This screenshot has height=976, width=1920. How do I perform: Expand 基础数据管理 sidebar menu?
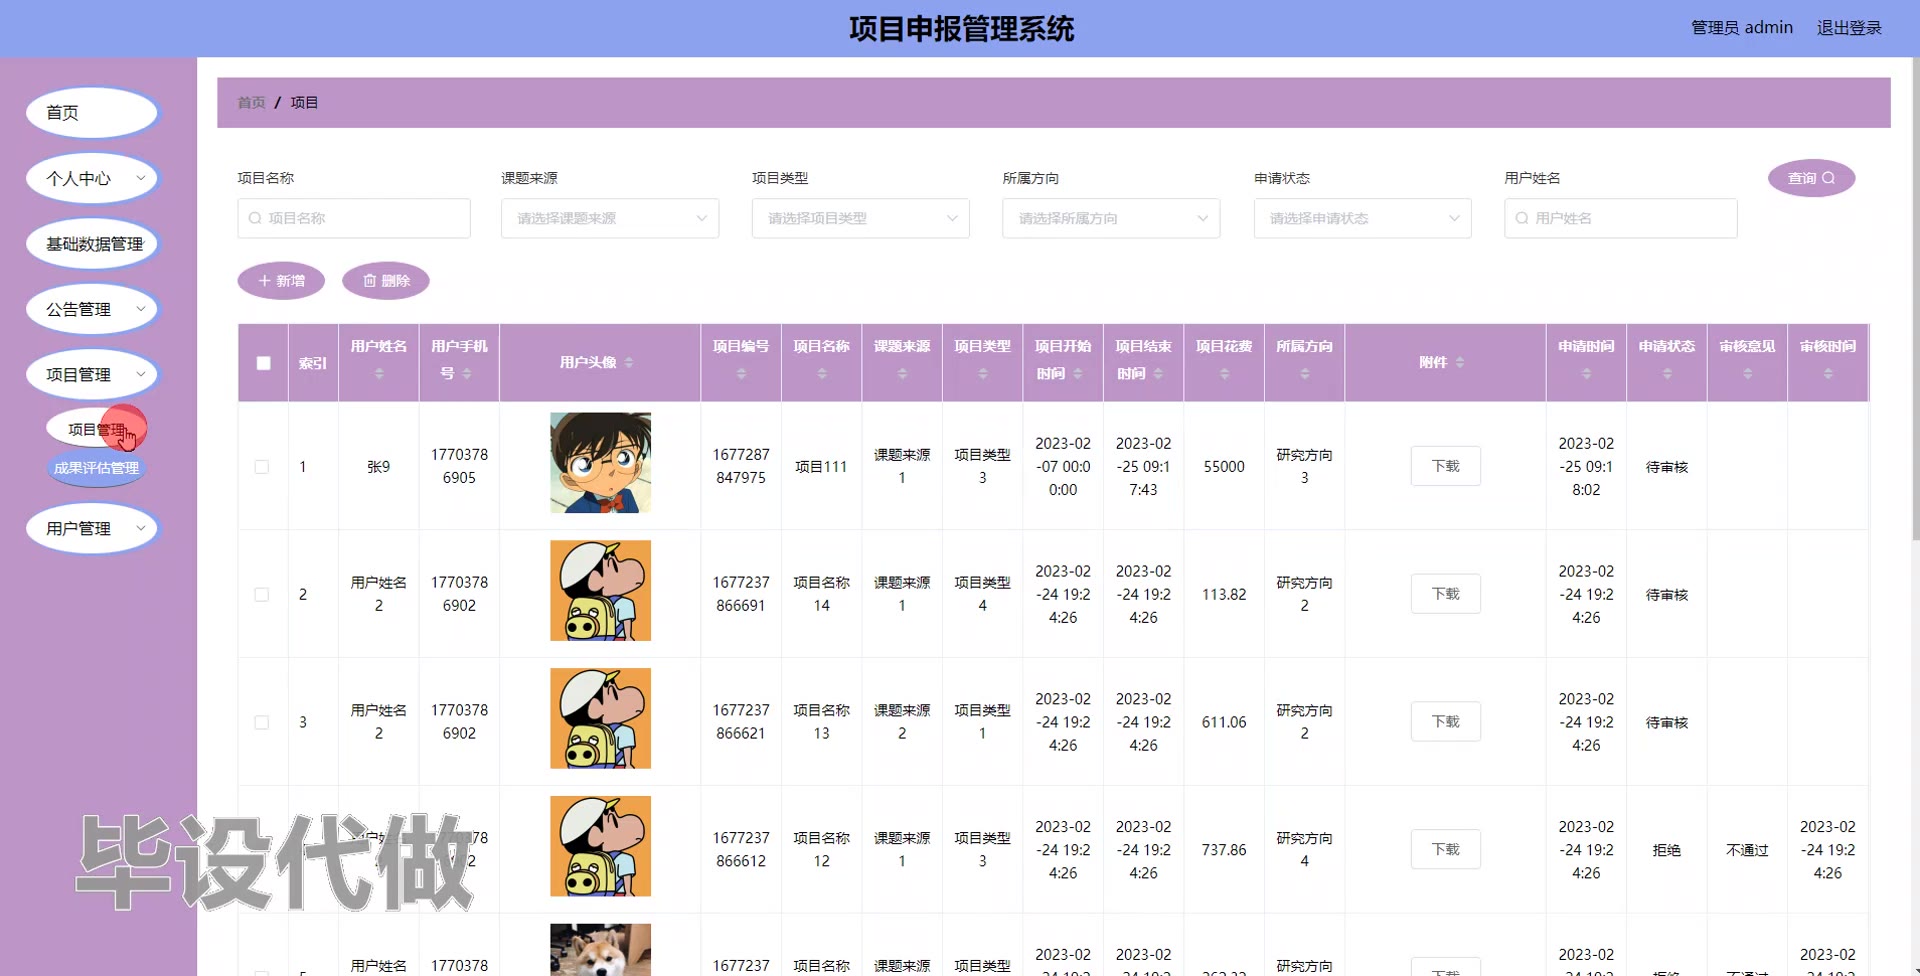point(93,244)
